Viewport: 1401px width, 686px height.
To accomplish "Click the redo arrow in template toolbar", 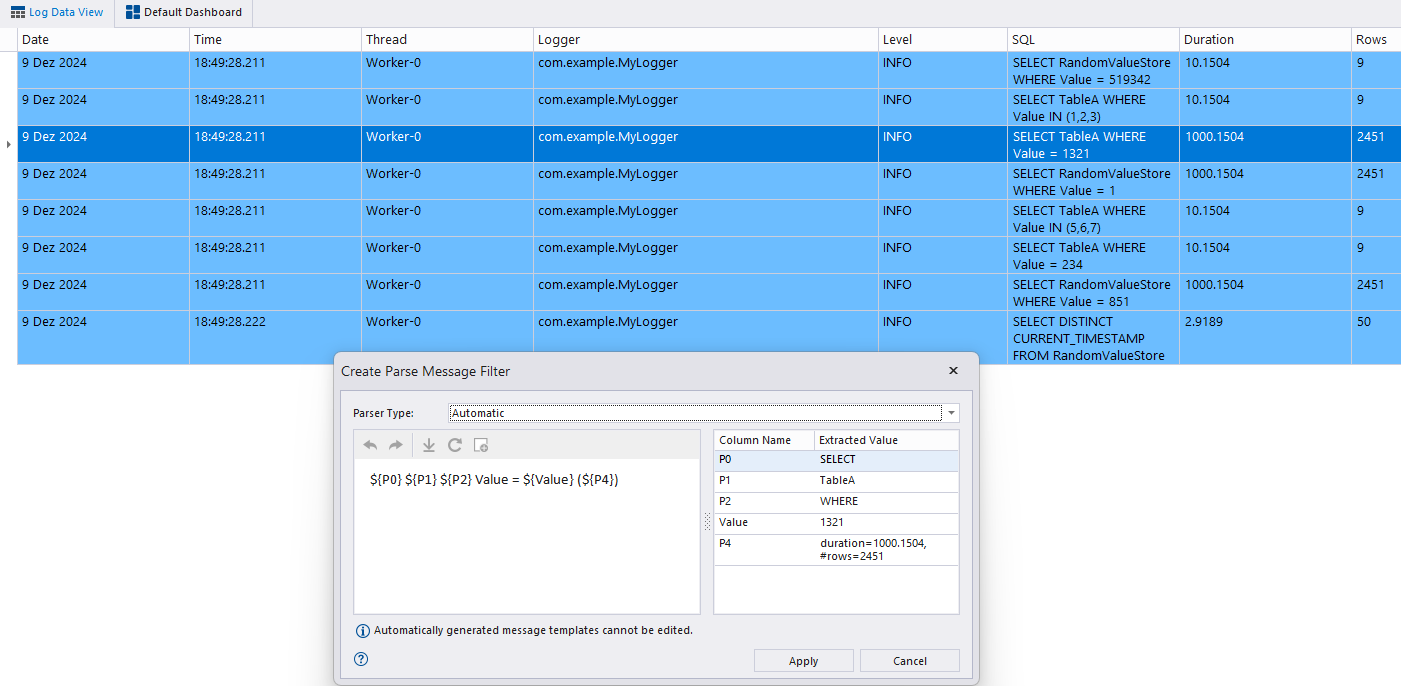I will 395,445.
